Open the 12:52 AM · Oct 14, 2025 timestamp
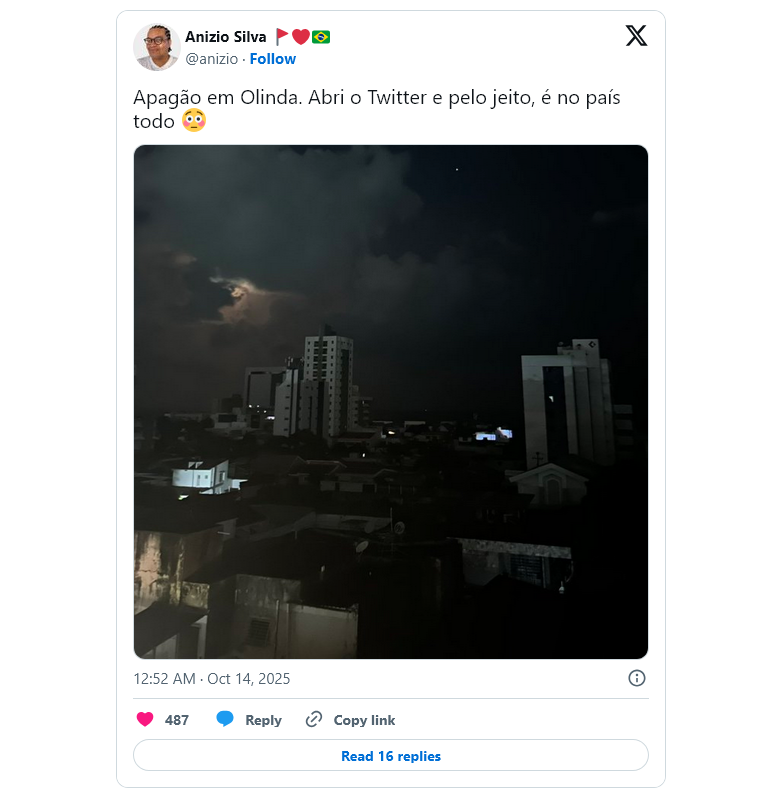This screenshot has height=798, width=782. 212,678
